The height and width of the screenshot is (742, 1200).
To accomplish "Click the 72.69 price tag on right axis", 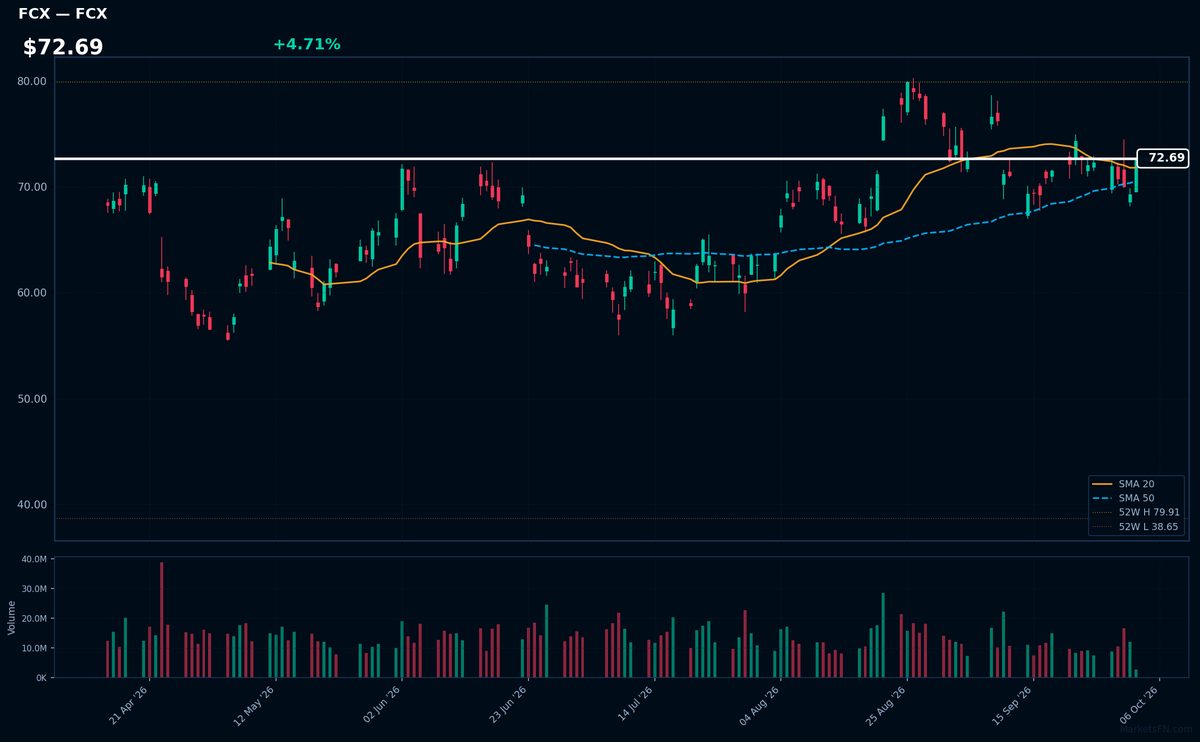I will coord(1162,158).
